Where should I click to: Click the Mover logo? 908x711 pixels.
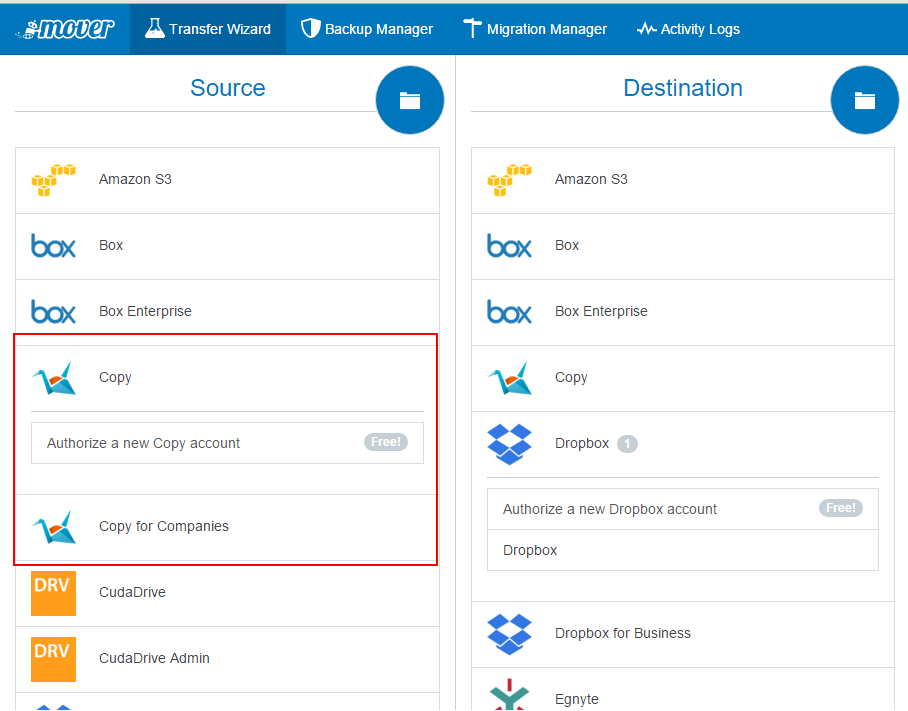pyautogui.click(x=65, y=29)
